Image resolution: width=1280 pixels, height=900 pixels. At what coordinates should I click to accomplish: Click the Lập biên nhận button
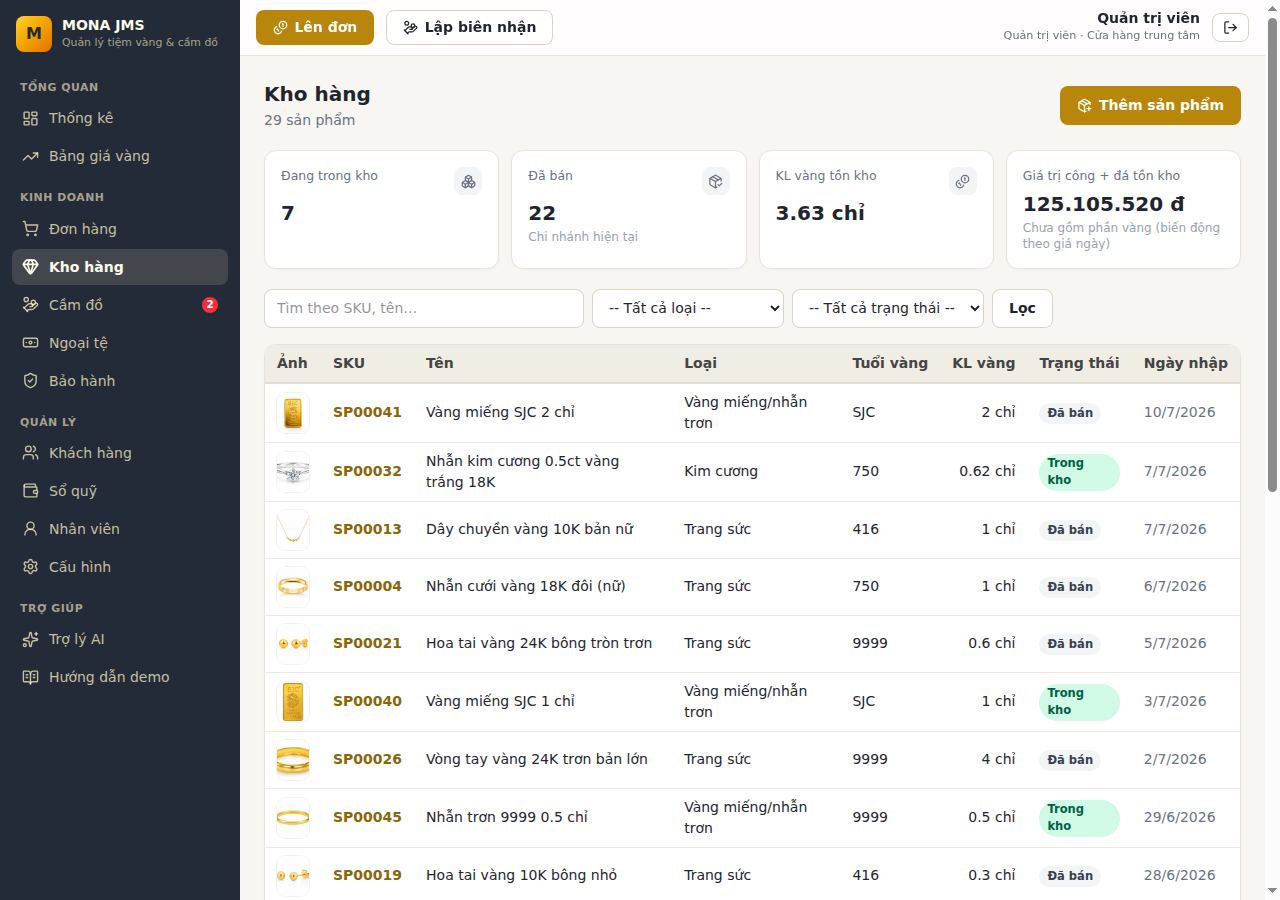[469, 27]
